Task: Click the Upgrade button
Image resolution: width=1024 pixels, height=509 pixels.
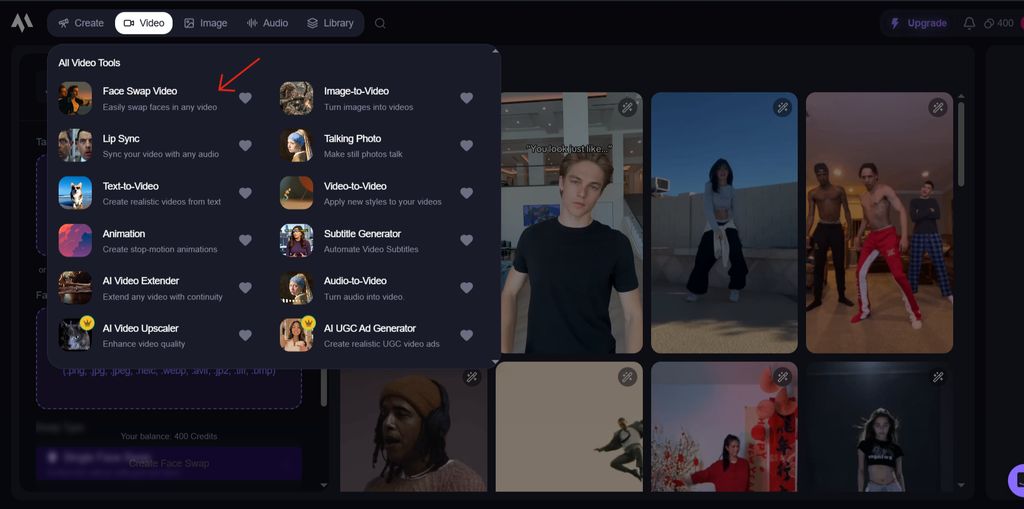Action: tap(917, 23)
